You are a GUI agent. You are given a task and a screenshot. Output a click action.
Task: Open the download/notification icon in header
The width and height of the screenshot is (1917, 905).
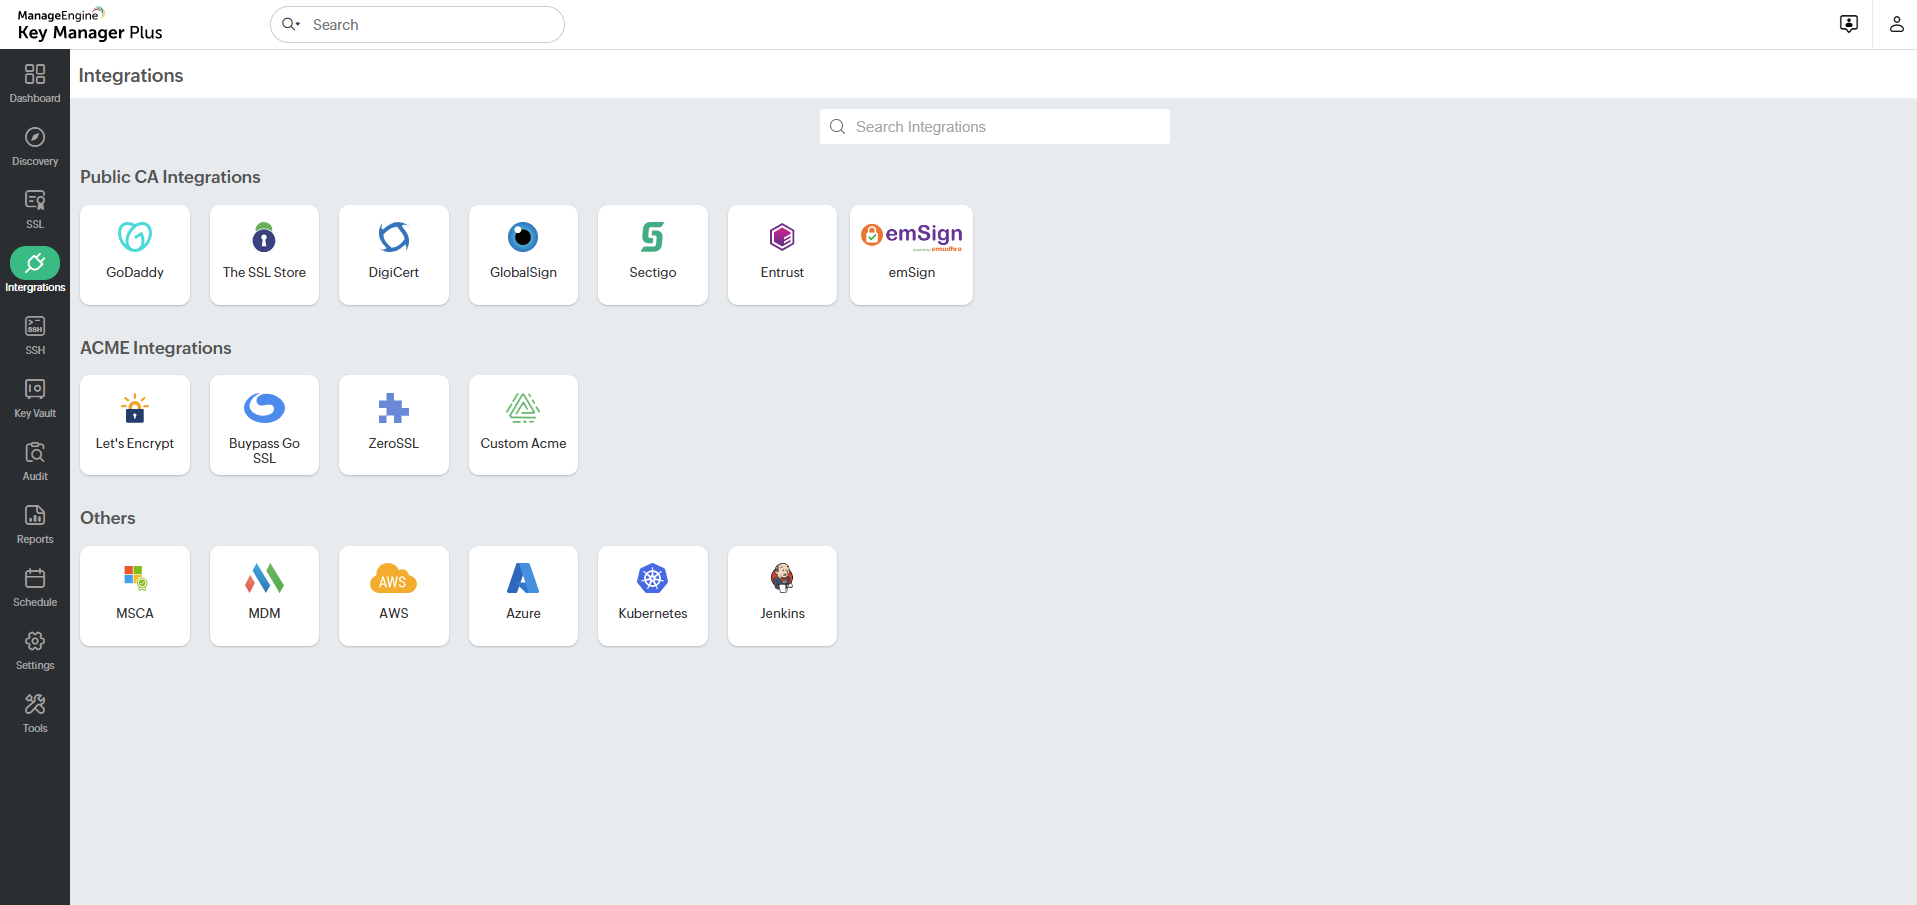pos(1849,24)
